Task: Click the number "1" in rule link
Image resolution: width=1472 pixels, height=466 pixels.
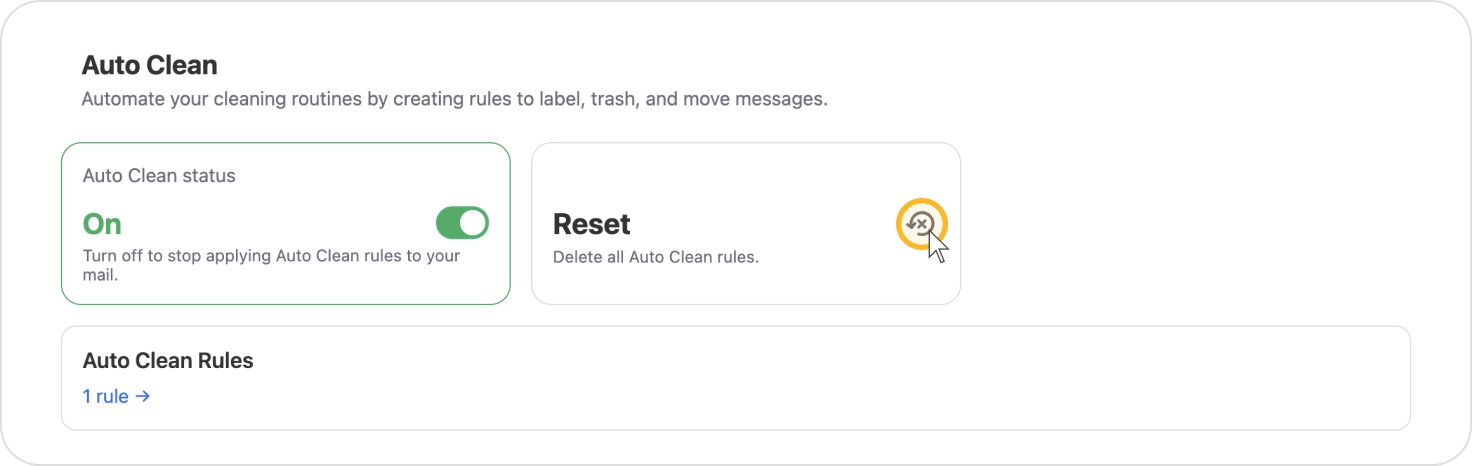Action: tap(87, 396)
